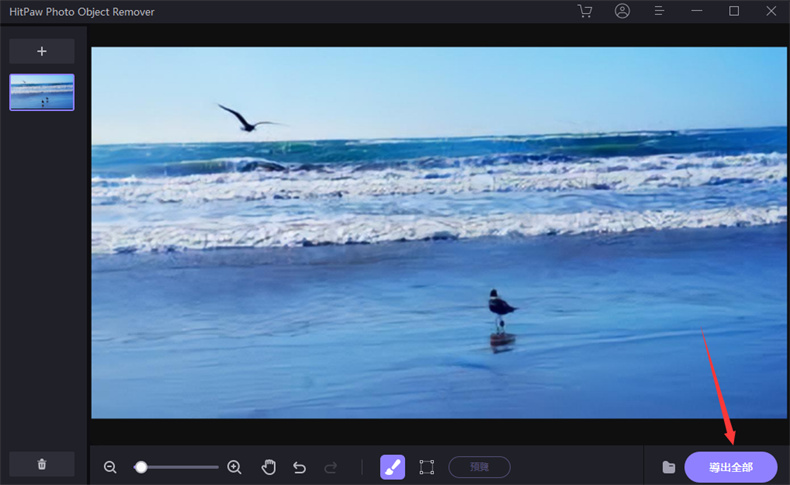Redo the previous action
The width and height of the screenshot is (790, 485).
click(331, 467)
